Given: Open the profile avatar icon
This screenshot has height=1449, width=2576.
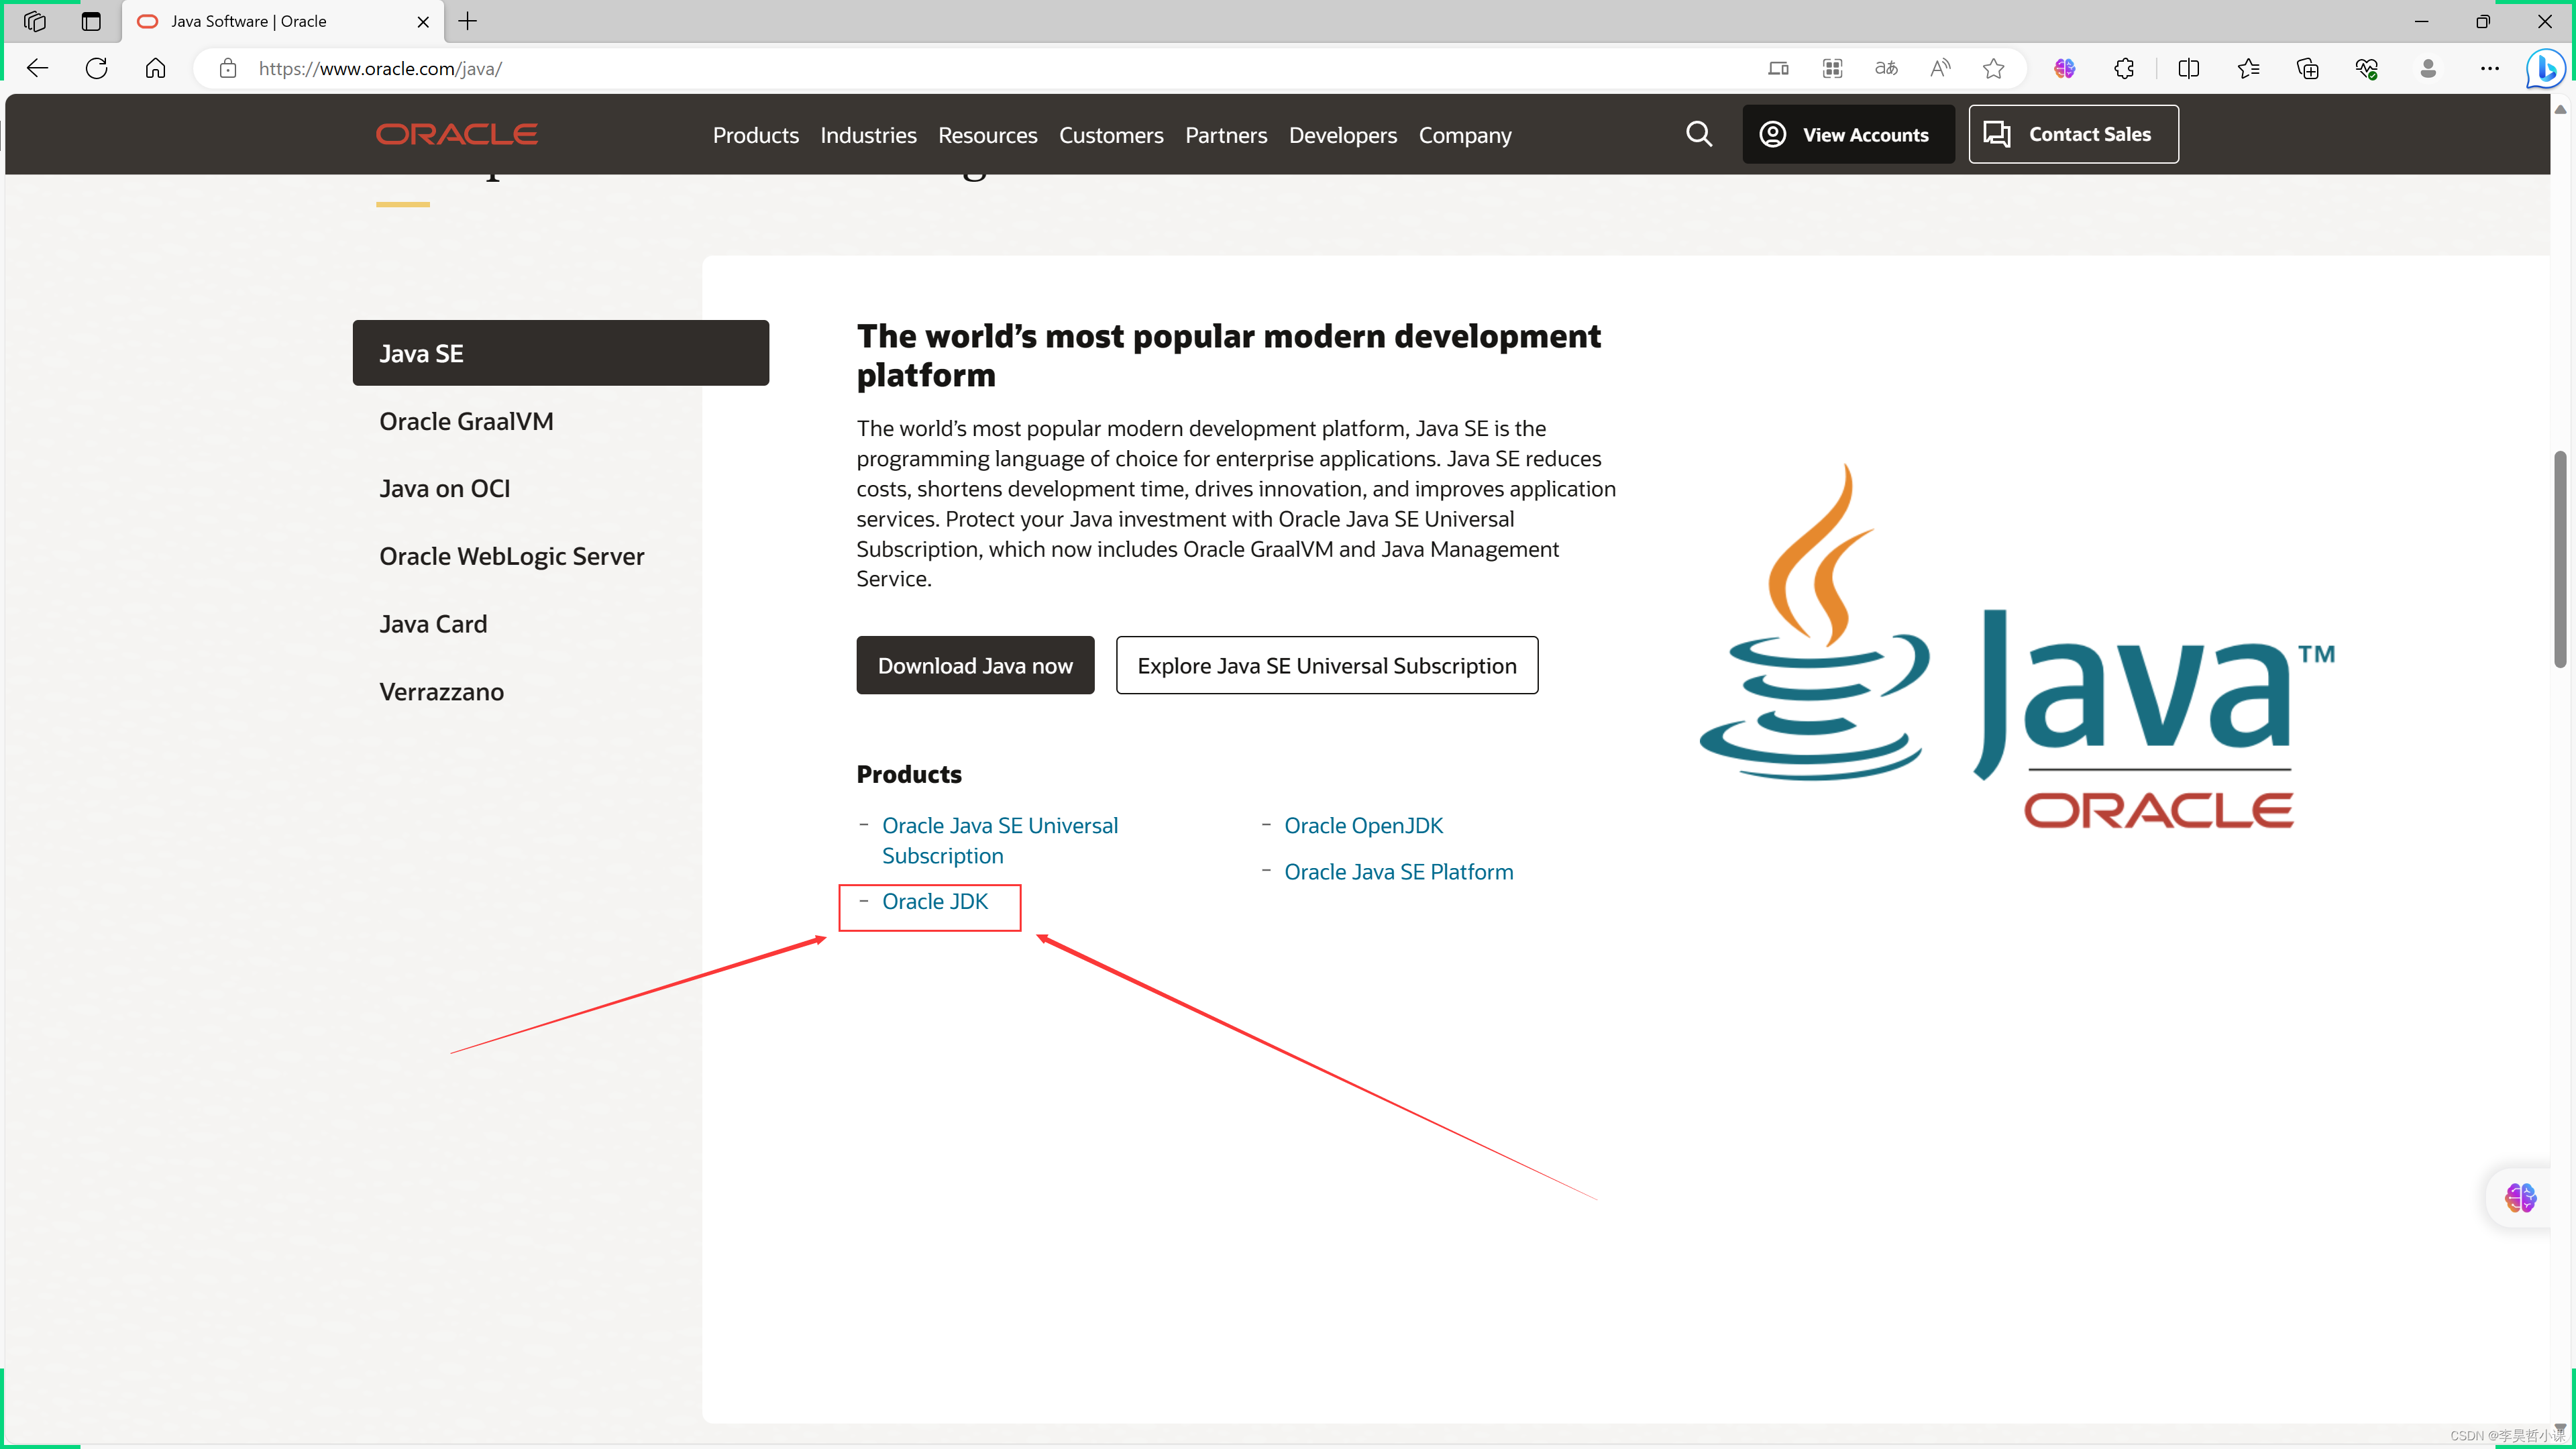Looking at the screenshot, I should click(2428, 68).
